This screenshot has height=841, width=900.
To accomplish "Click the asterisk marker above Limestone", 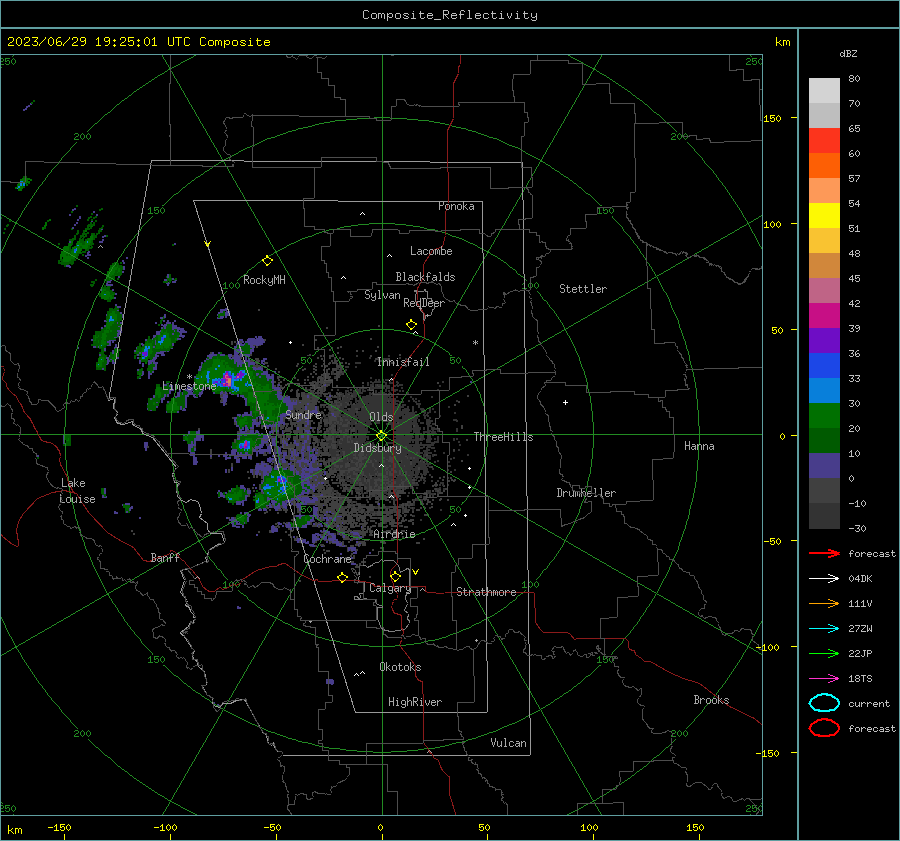I will click(x=189, y=377).
